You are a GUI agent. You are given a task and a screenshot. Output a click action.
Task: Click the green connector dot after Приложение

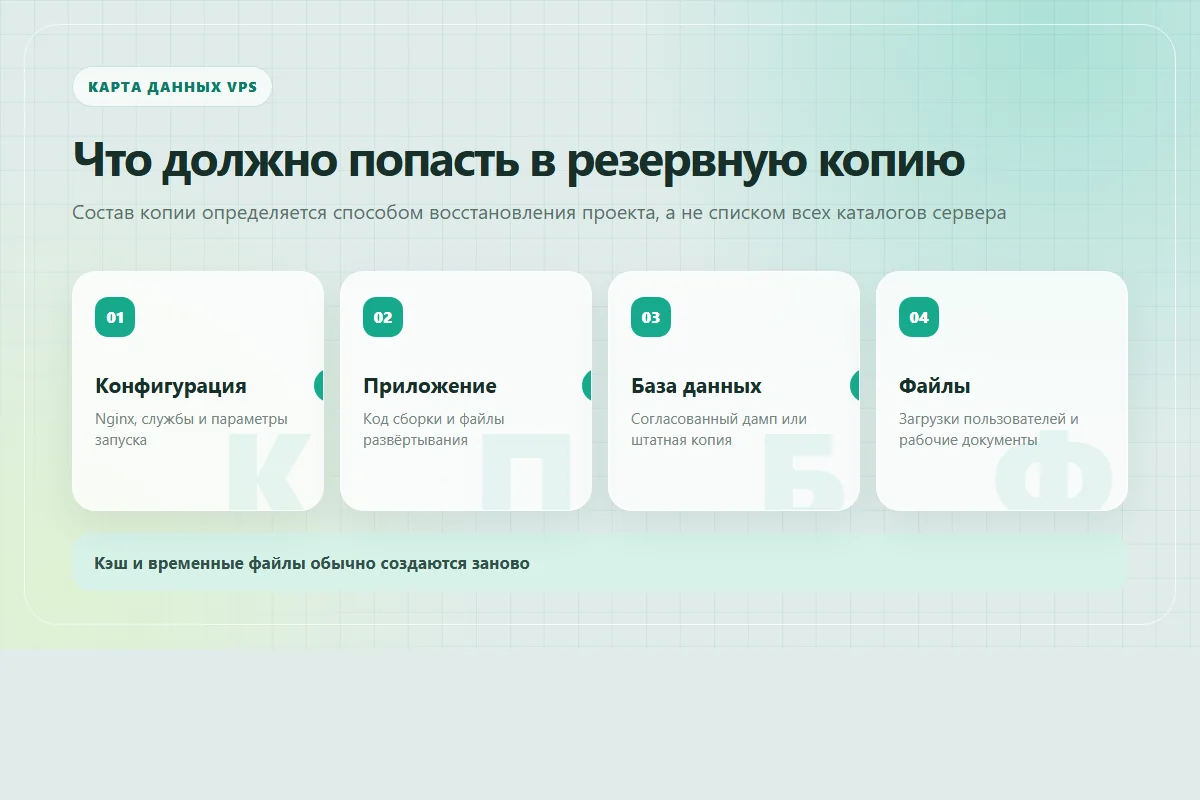[587, 385]
